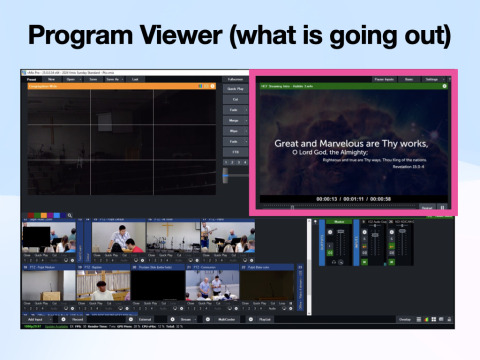
Task: Expand the Merge transition dropdown arrow
Action: (x=246, y=120)
